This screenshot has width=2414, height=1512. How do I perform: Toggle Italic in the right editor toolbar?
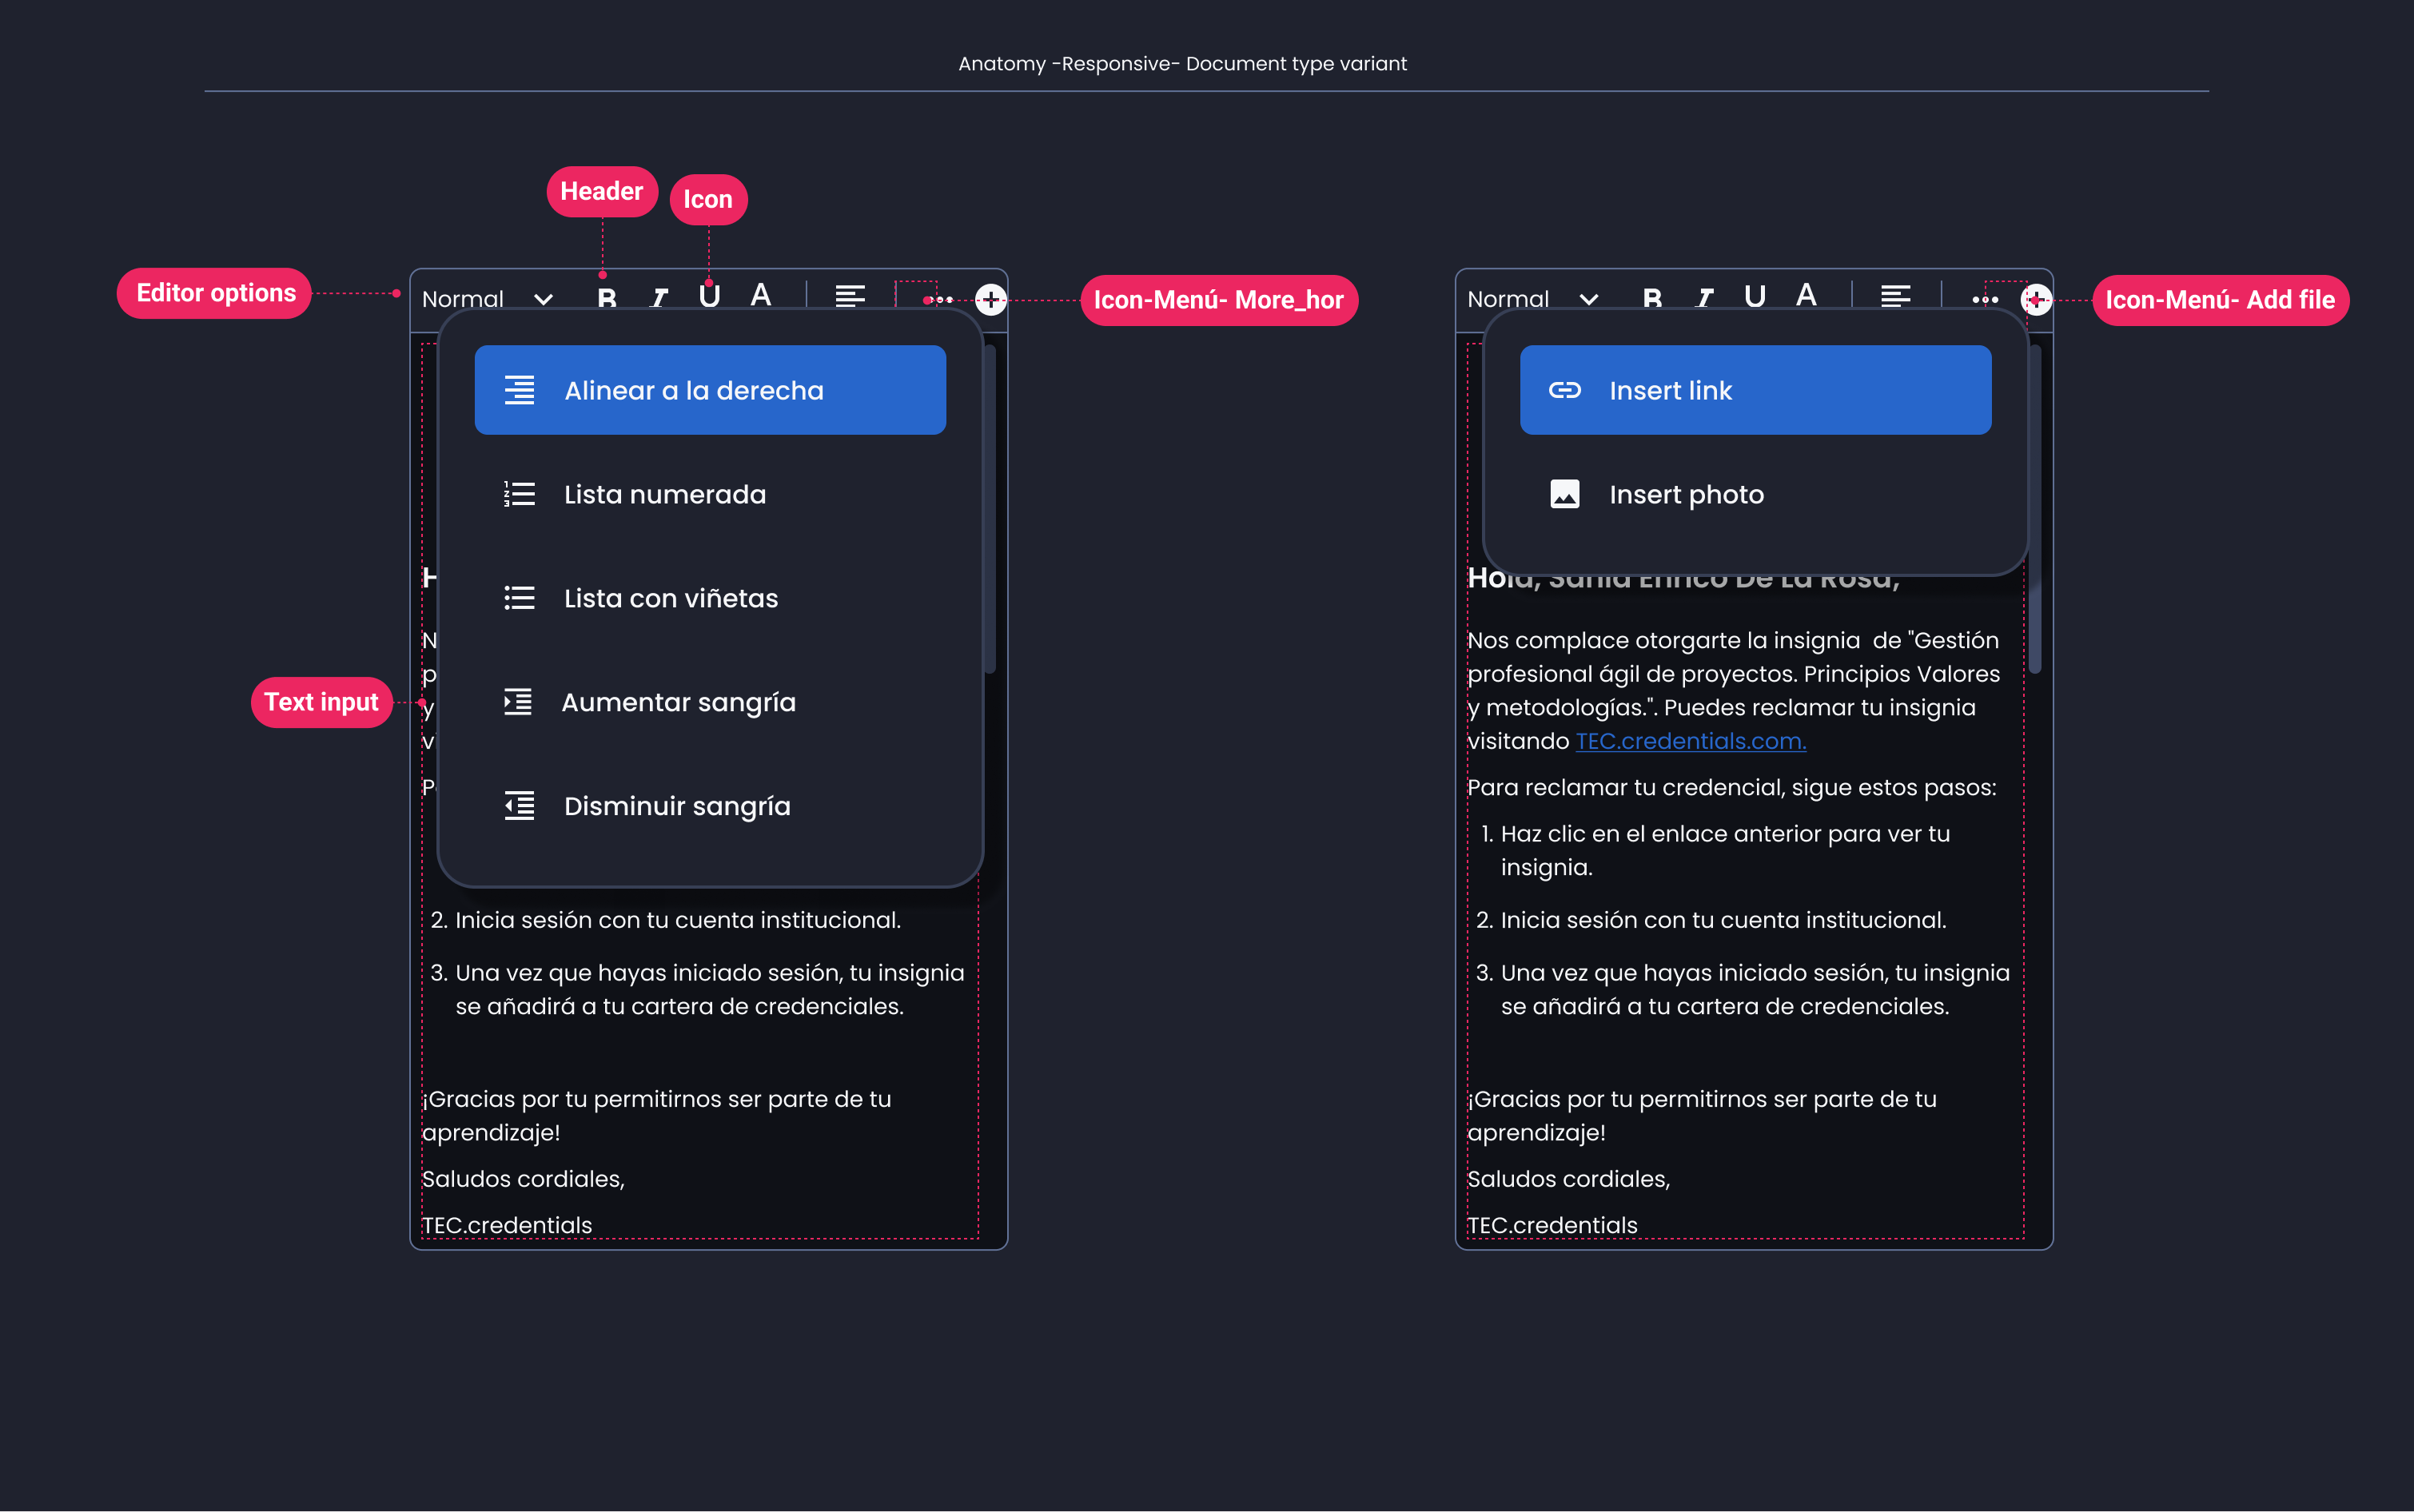(x=1704, y=298)
